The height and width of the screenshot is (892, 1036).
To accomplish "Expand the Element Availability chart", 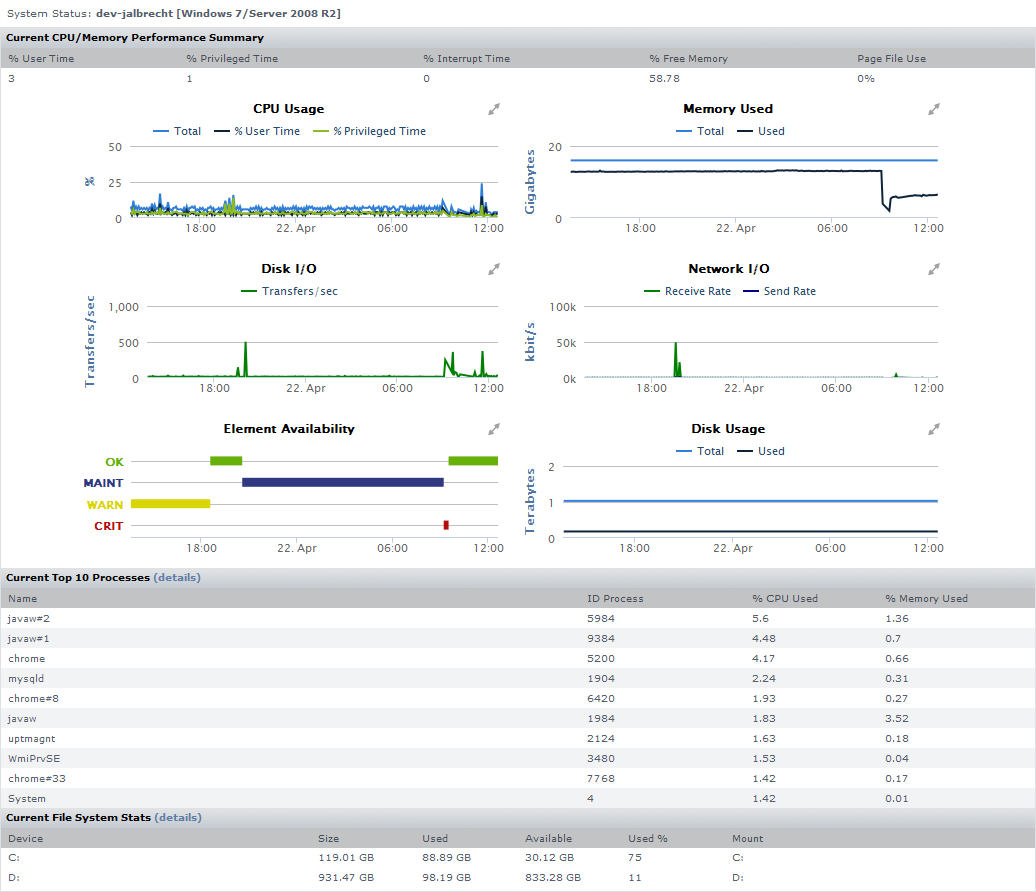I will click(494, 429).
